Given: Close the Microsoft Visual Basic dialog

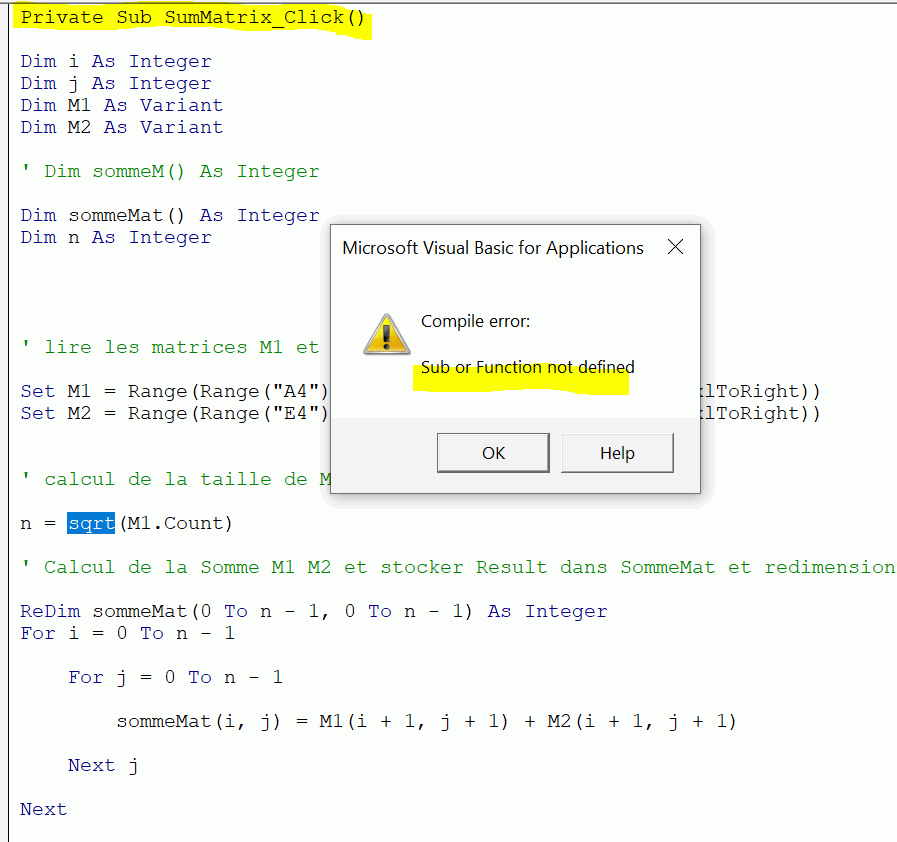Looking at the screenshot, I should (676, 247).
